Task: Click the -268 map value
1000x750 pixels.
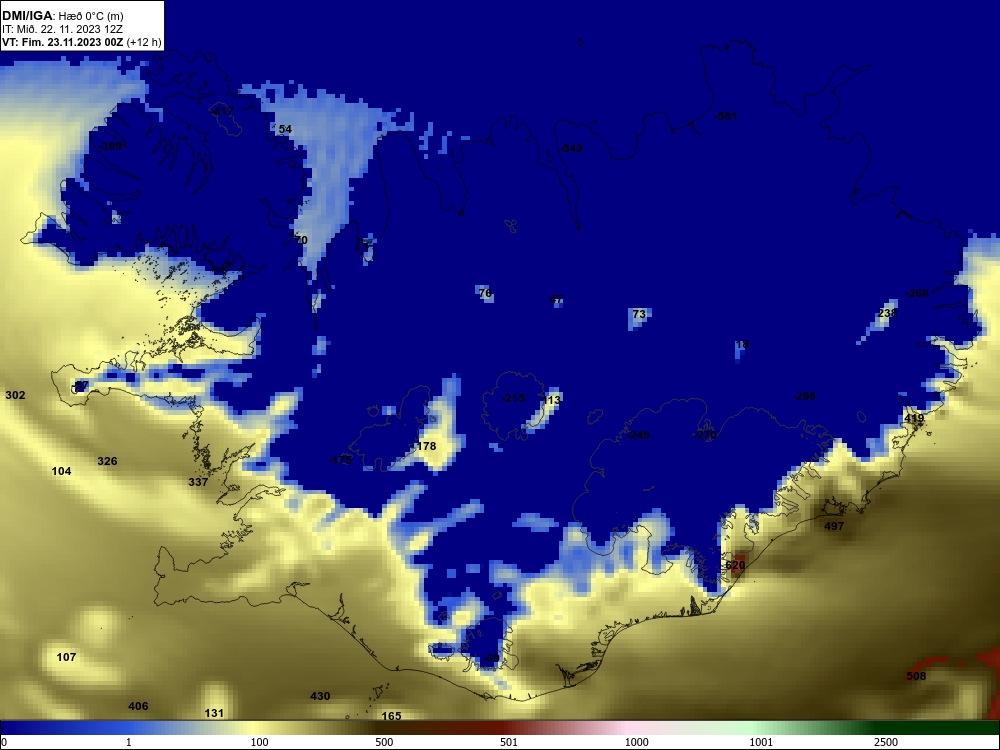Action: tap(917, 293)
